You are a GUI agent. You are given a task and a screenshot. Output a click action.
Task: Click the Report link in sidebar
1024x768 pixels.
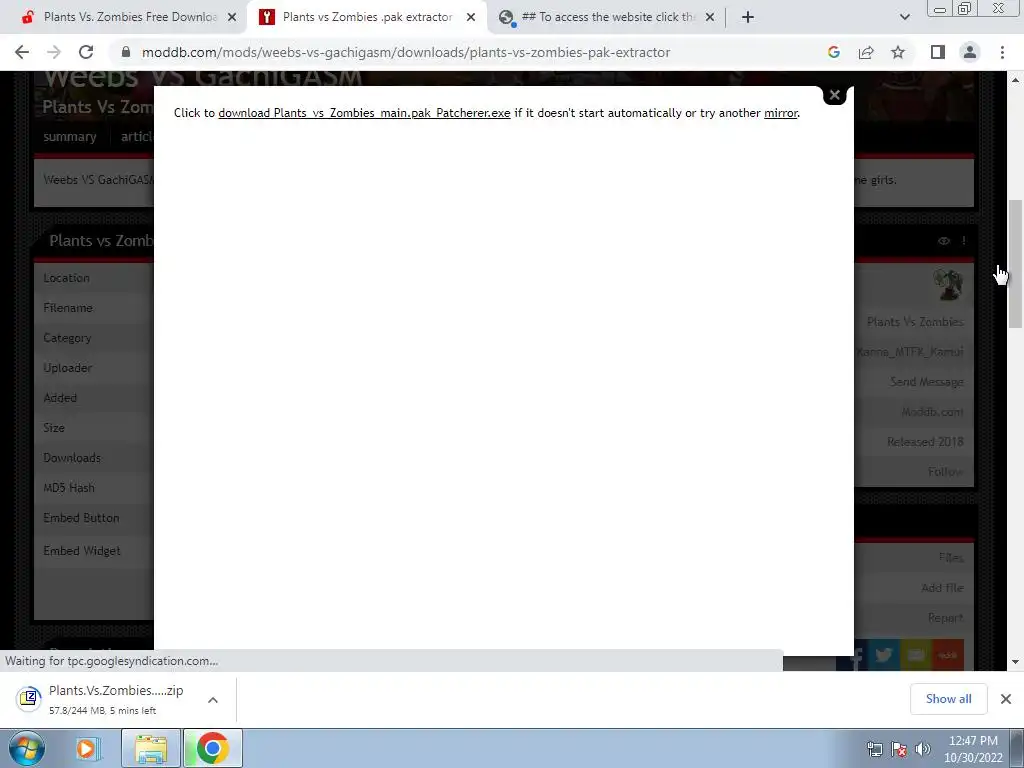(x=946, y=618)
